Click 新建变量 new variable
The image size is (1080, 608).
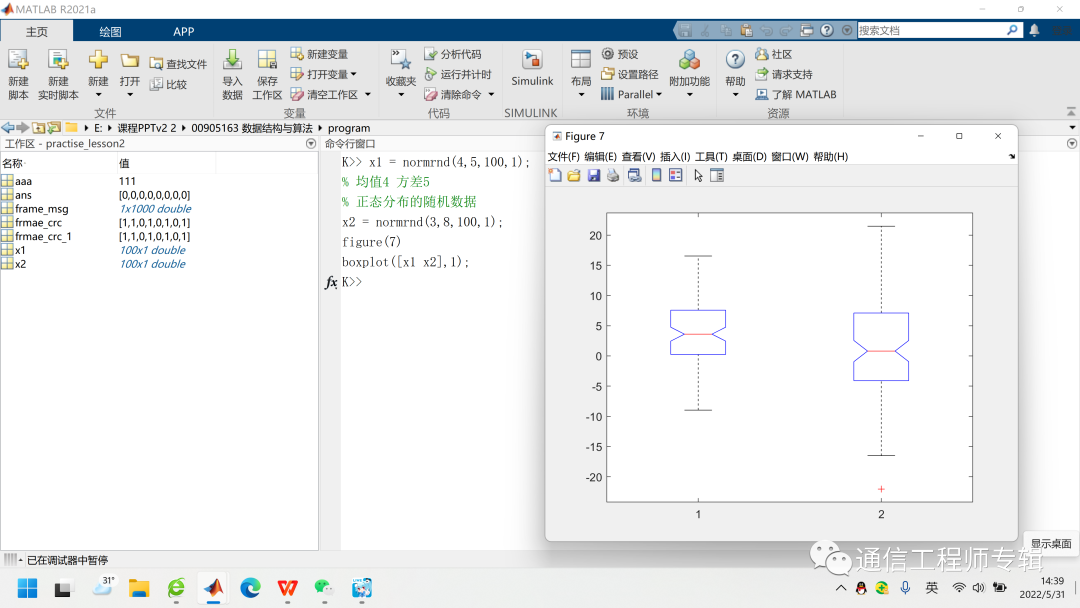(x=319, y=54)
